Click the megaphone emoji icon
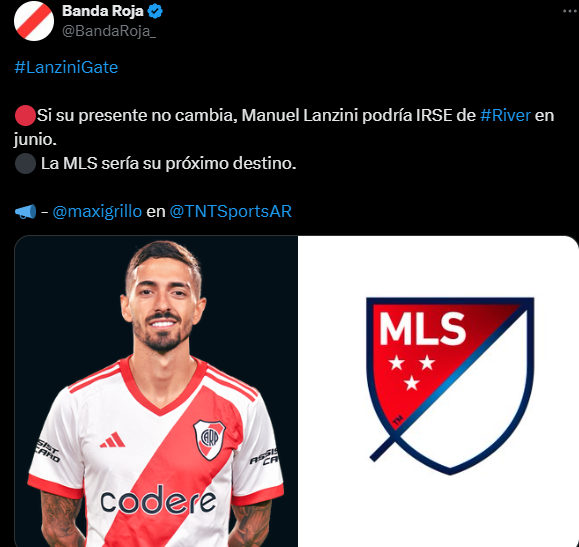579x547 pixels. point(25,212)
